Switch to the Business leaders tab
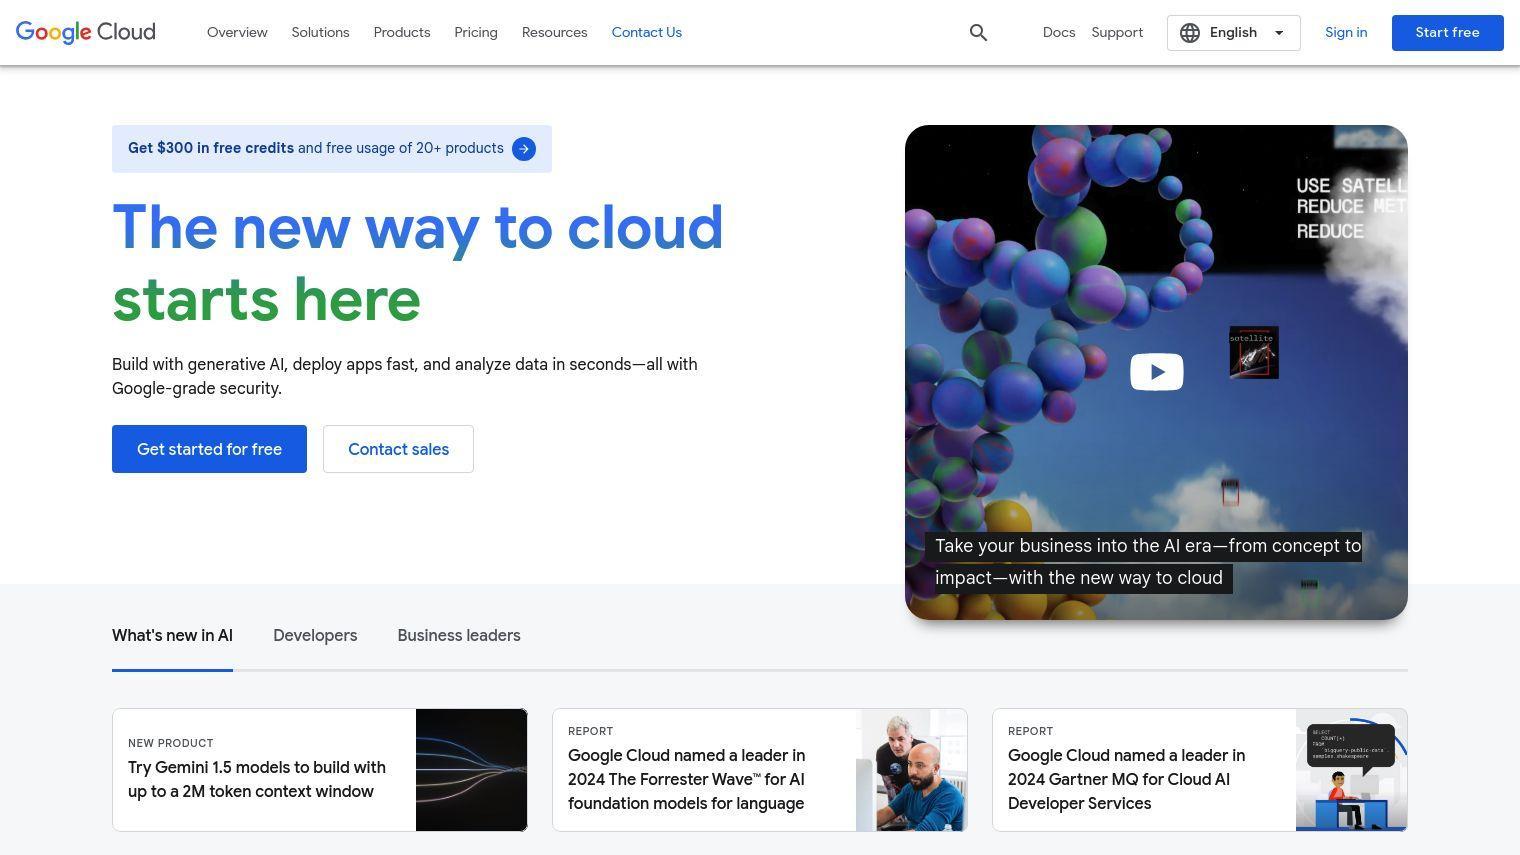Image resolution: width=1520 pixels, height=855 pixels. point(459,636)
